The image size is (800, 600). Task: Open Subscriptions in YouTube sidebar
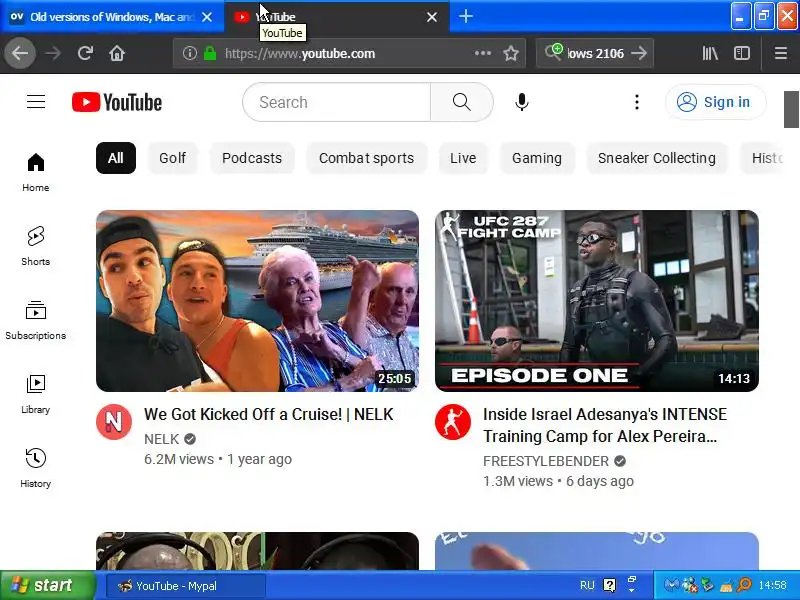pyautogui.click(x=36, y=320)
